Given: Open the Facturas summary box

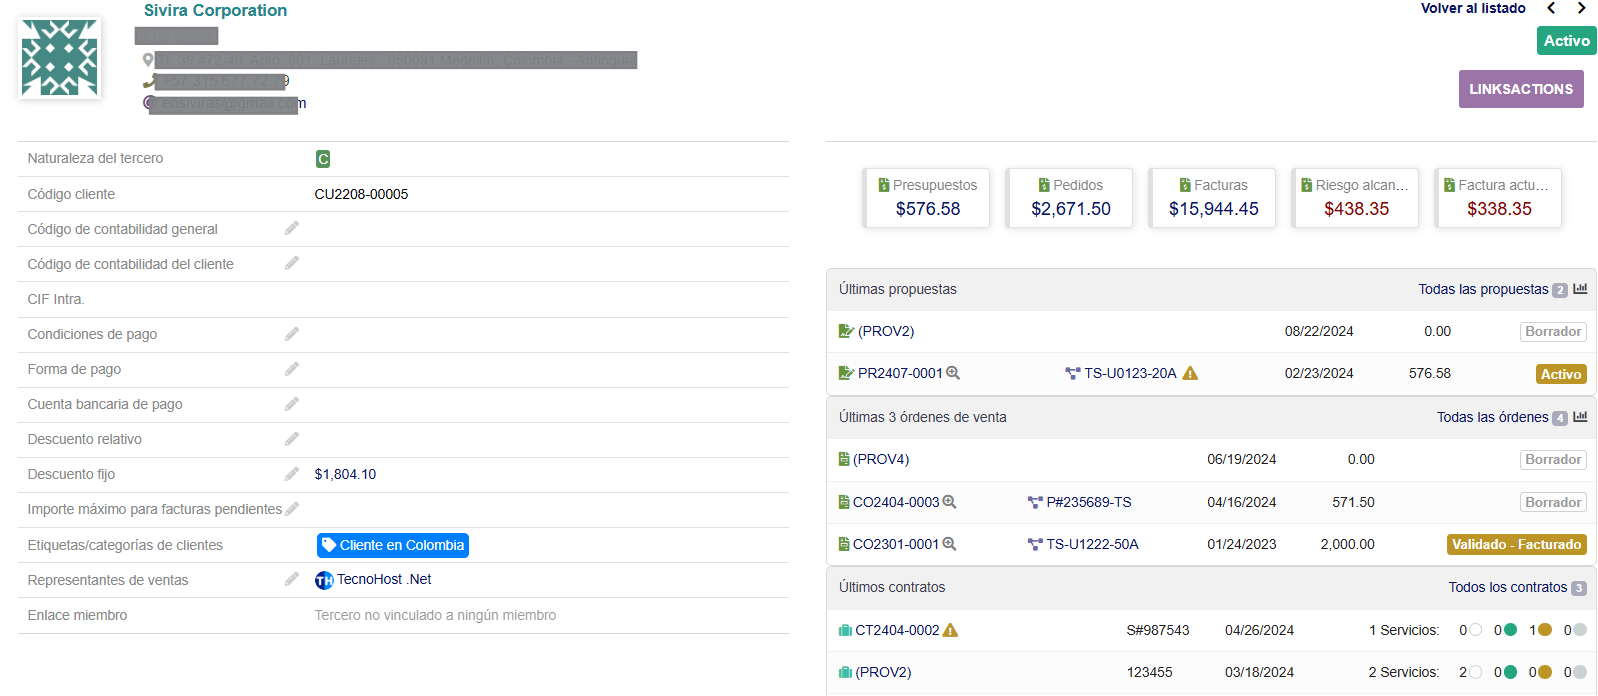Looking at the screenshot, I should (1212, 198).
